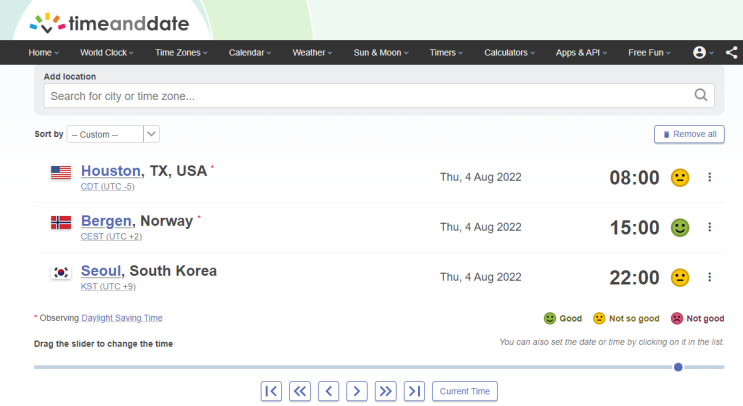Open the KST (UTC +9) time zone link
743x406 pixels.
[x=108, y=287]
